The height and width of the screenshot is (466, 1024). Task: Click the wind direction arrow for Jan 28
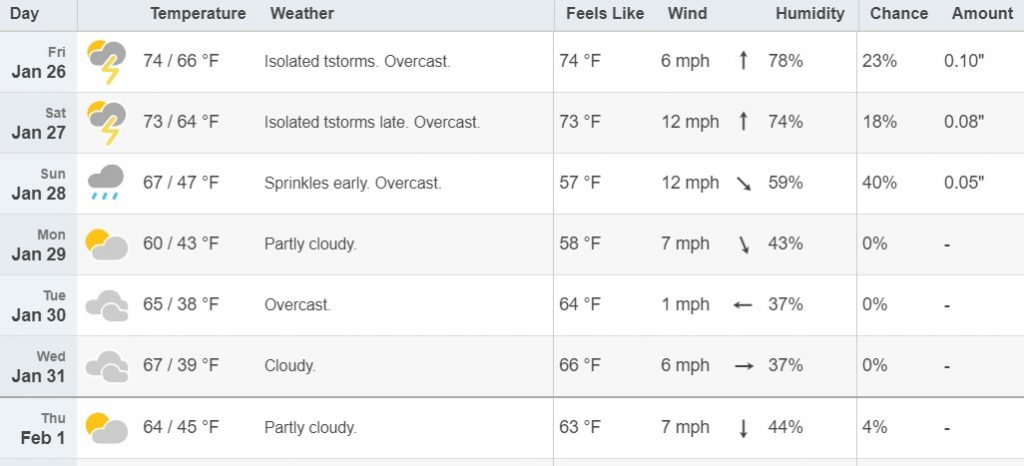tap(743, 183)
